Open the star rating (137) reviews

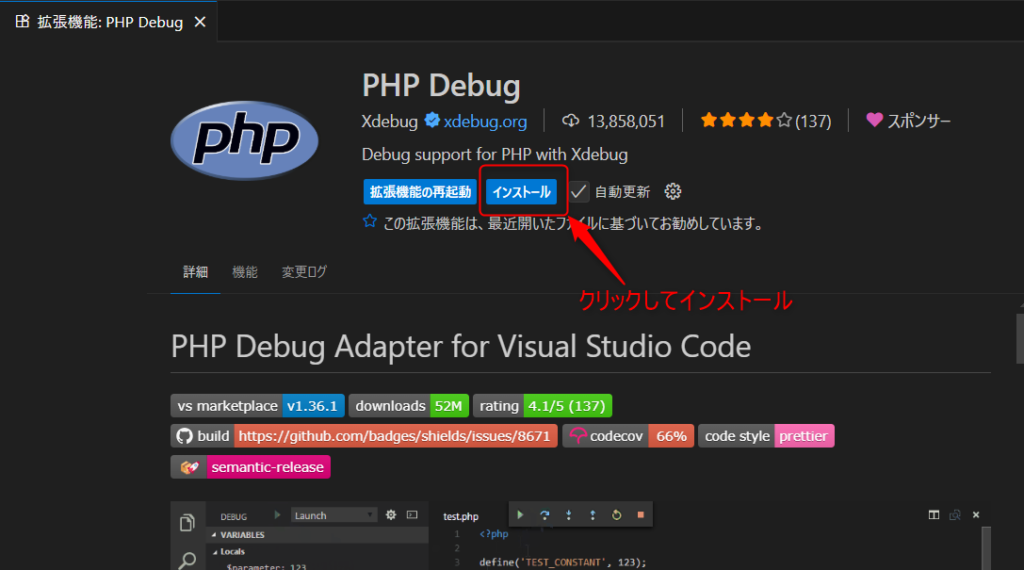pos(765,121)
